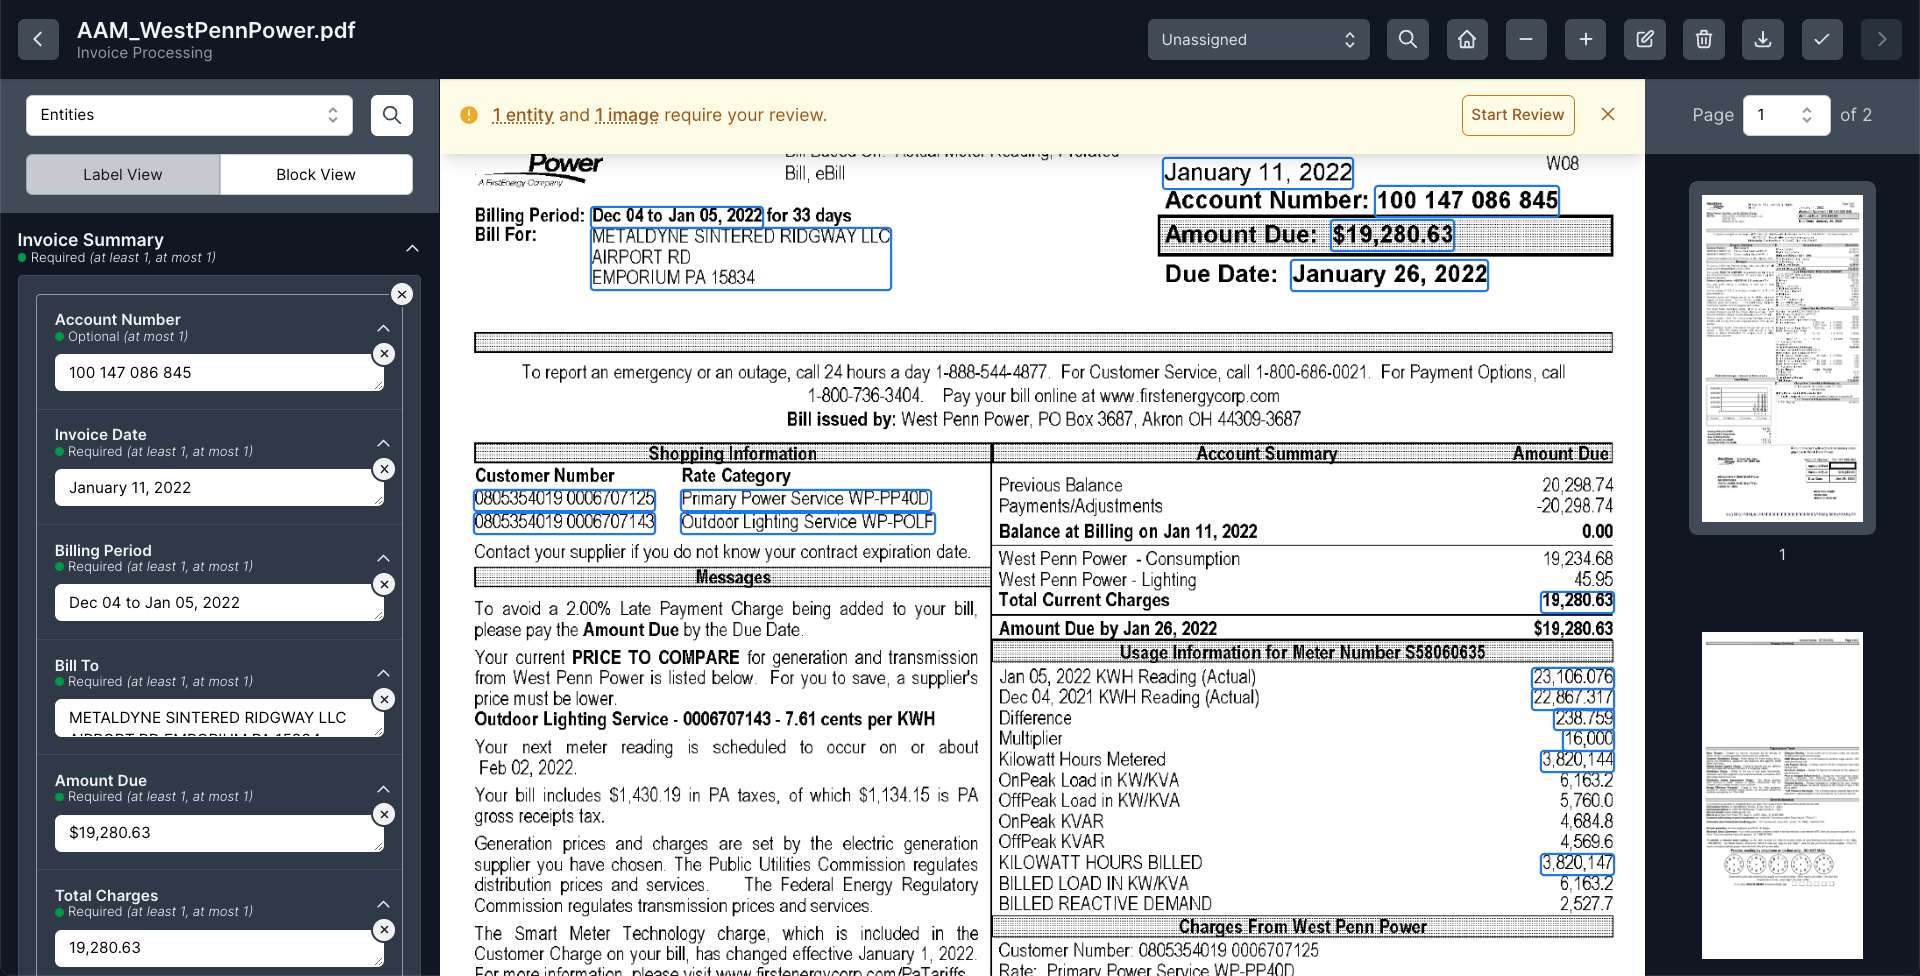Click the home icon to reset view
The width and height of the screenshot is (1920, 976).
point(1466,39)
